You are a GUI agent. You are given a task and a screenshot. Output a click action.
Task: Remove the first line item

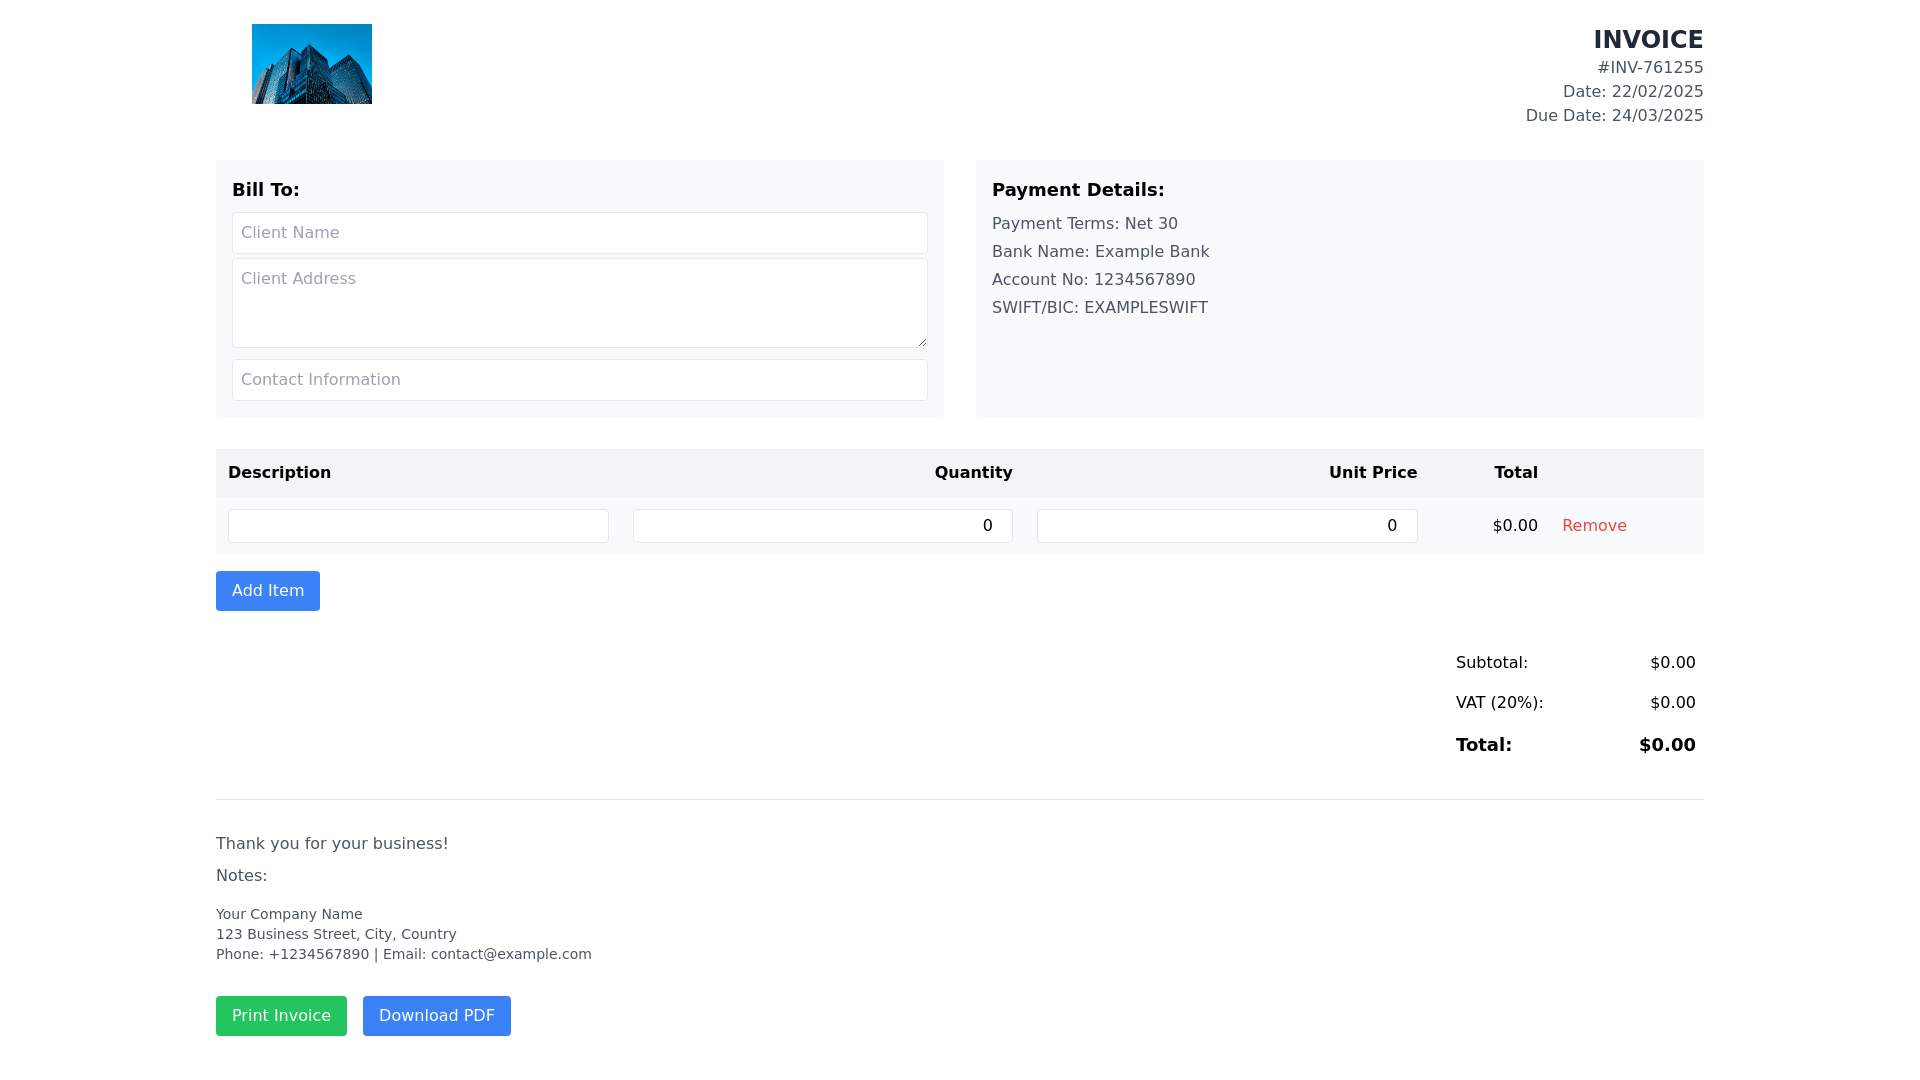click(1593, 526)
